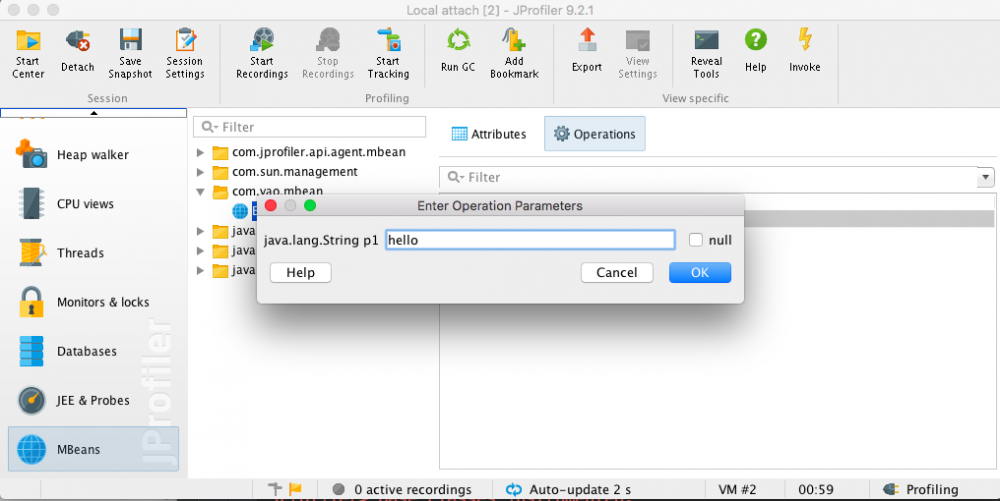Viewport: 1000px width, 501px height.
Task: Open the CPU views section
Action: (x=93, y=204)
